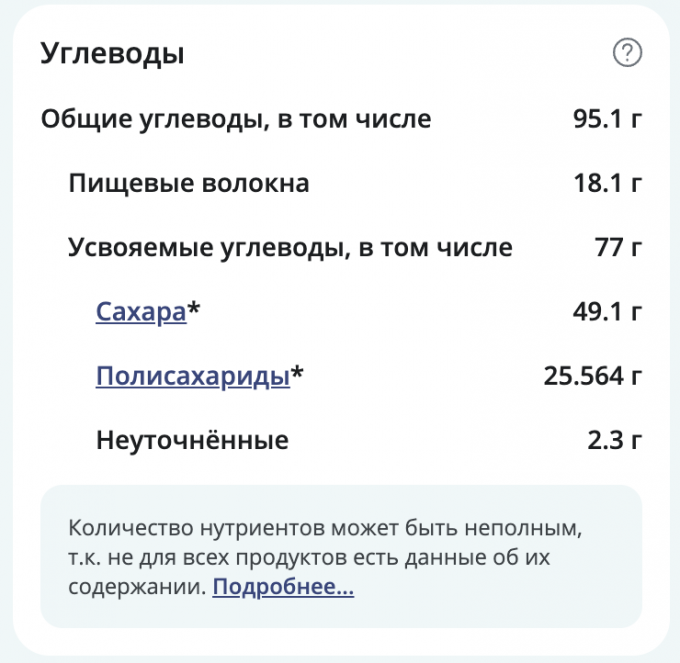Click the note line starting with т.к.

(x=310, y=556)
